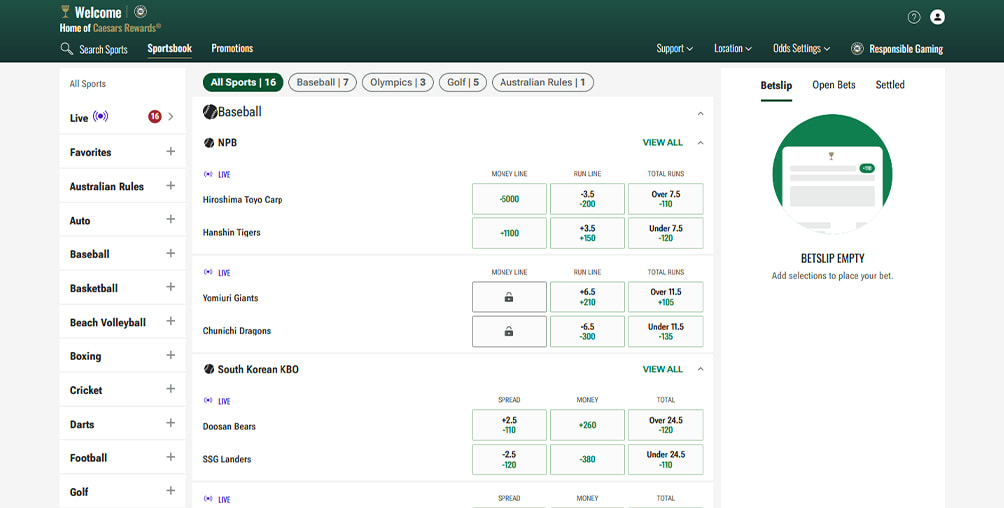Select the Olympics | 3 filter pill
The width and height of the screenshot is (1004, 508).
click(x=398, y=83)
